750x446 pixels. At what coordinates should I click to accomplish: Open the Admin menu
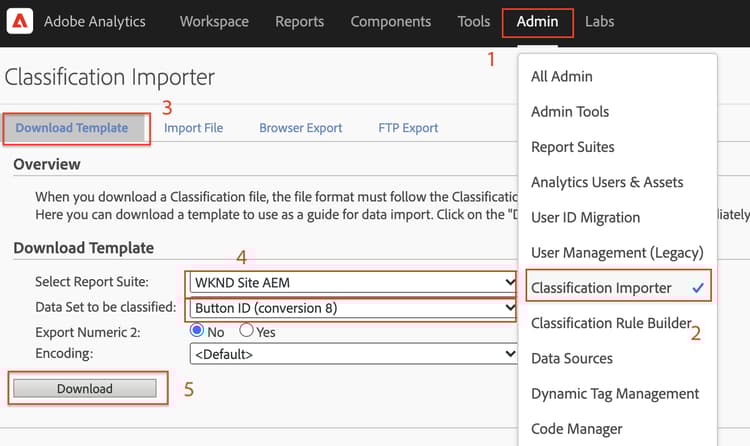coord(537,21)
